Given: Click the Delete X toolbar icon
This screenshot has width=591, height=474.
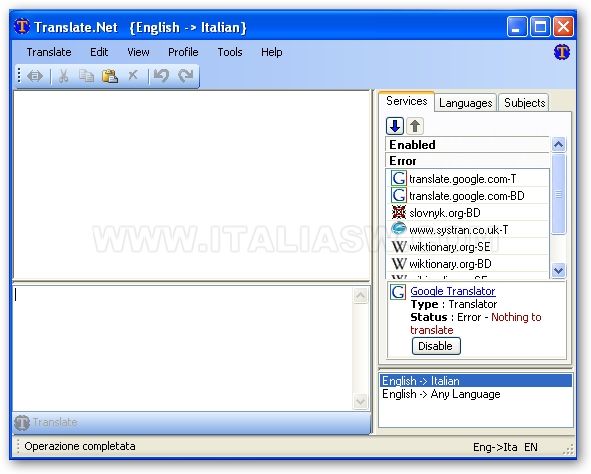Looking at the screenshot, I should pyautogui.click(x=133, y=75).
